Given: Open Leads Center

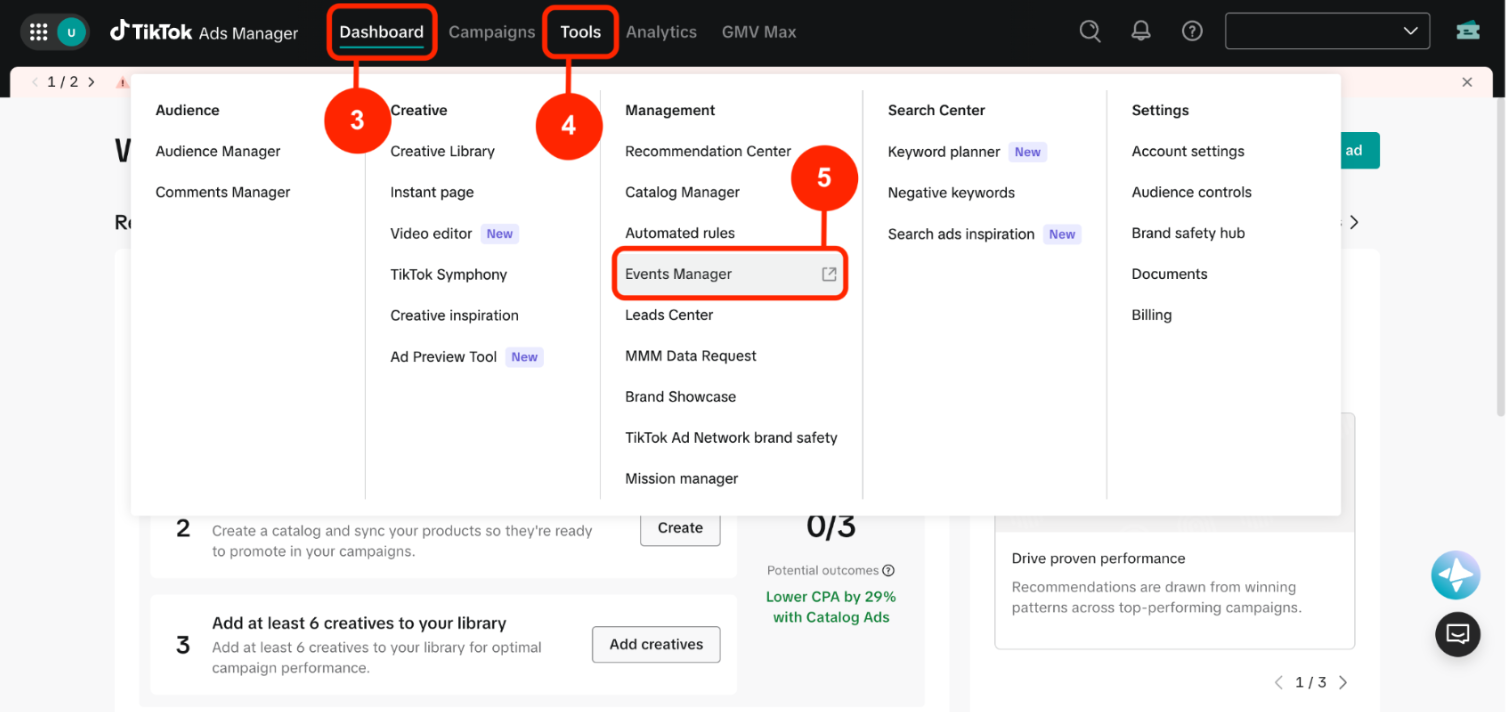Looking at the screenshot, I should pyautogui.click(x=669, y=315).
